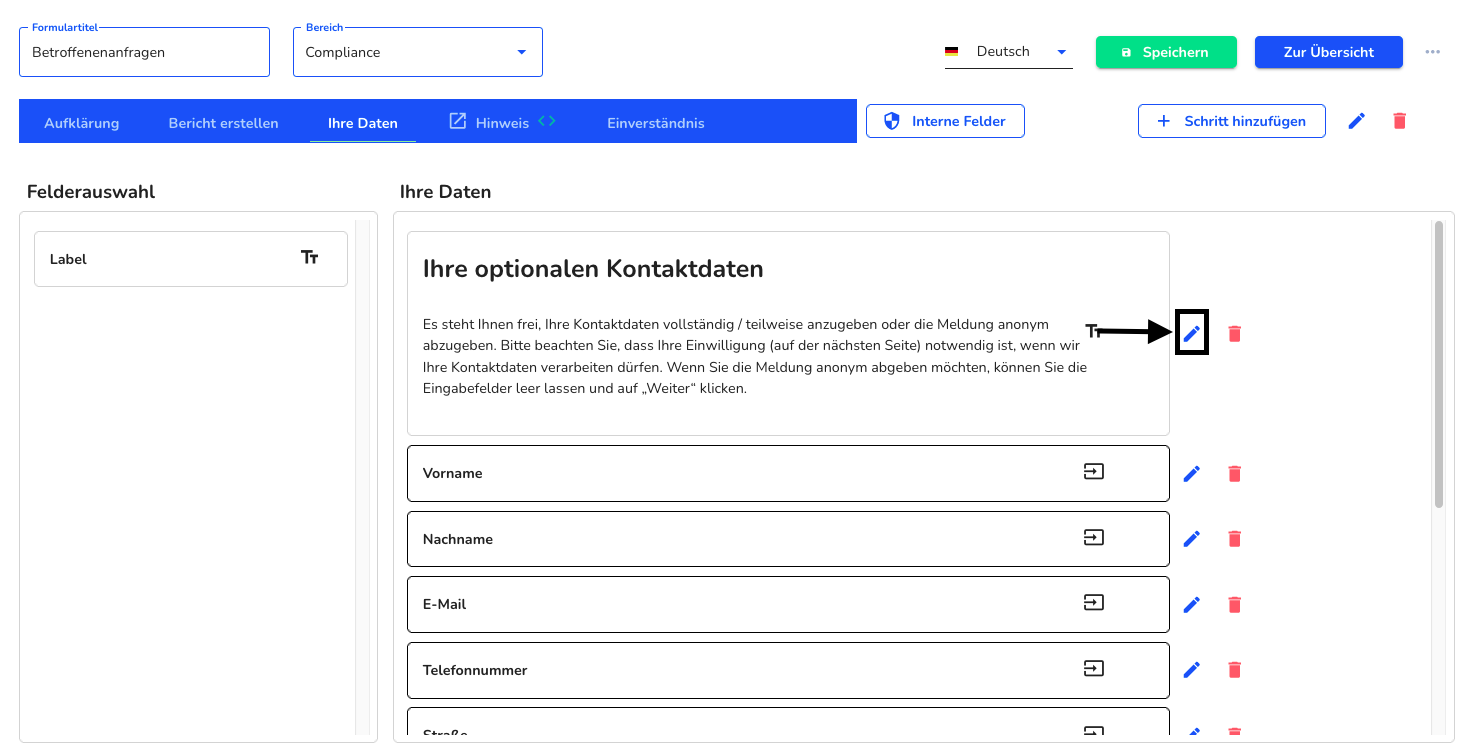1470x755 pixels.
Task: Select the E-Mail field row
Action: (x=788, y=604)
